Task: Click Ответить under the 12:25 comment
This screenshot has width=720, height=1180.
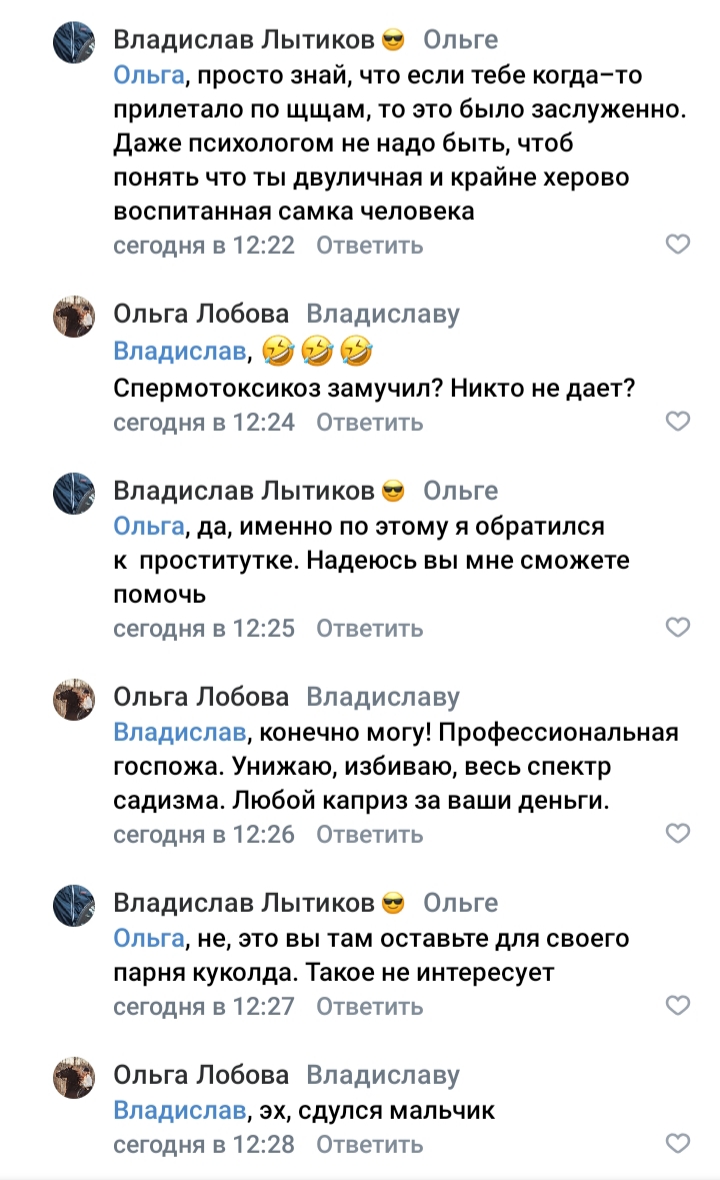Action: click(x=370, y=628)
